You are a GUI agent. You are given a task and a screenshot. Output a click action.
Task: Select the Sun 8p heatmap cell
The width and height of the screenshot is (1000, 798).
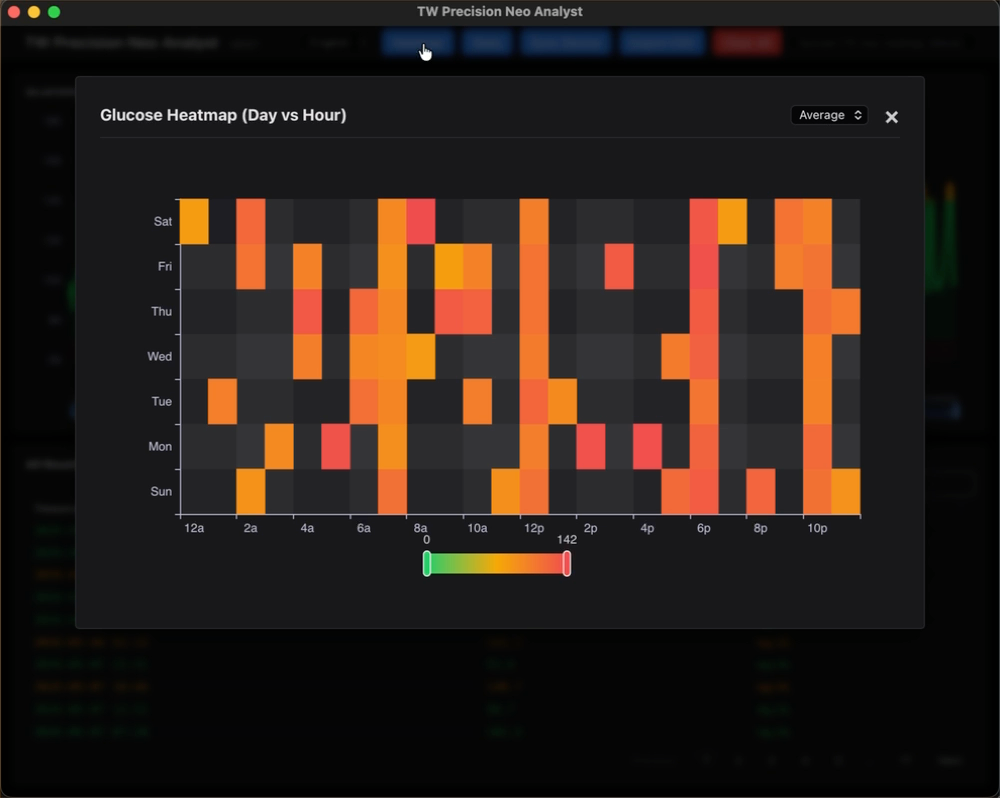(760, 491)
